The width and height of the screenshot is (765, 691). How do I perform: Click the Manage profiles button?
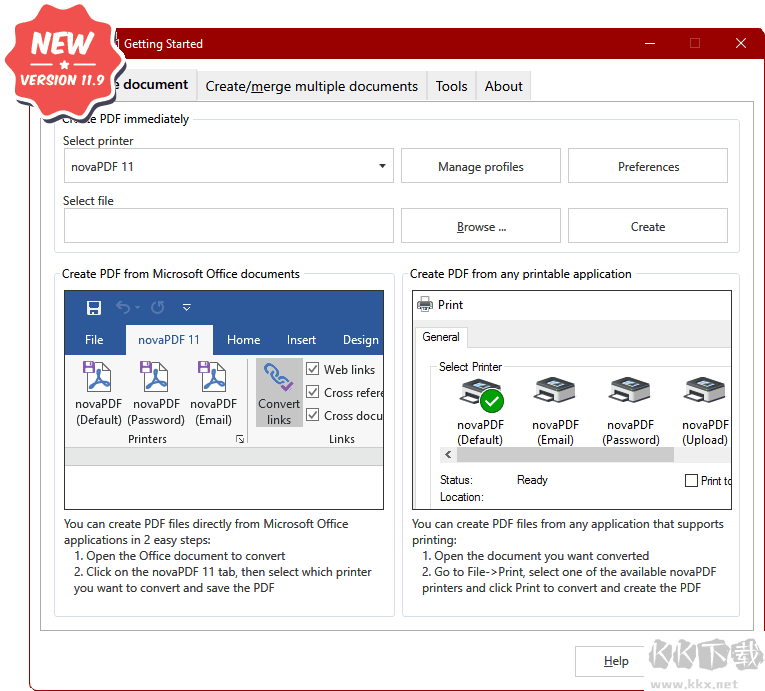click(480, 167)
